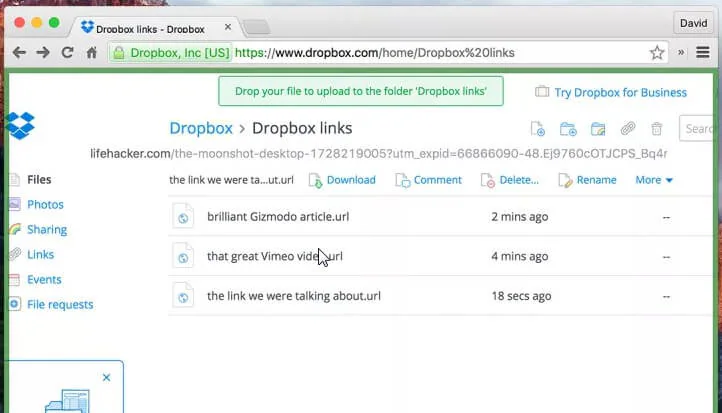Click the 18 secs ago timestamp
Image resolution: width=722 pixels, height=413 pixels.
coord(521,296)
